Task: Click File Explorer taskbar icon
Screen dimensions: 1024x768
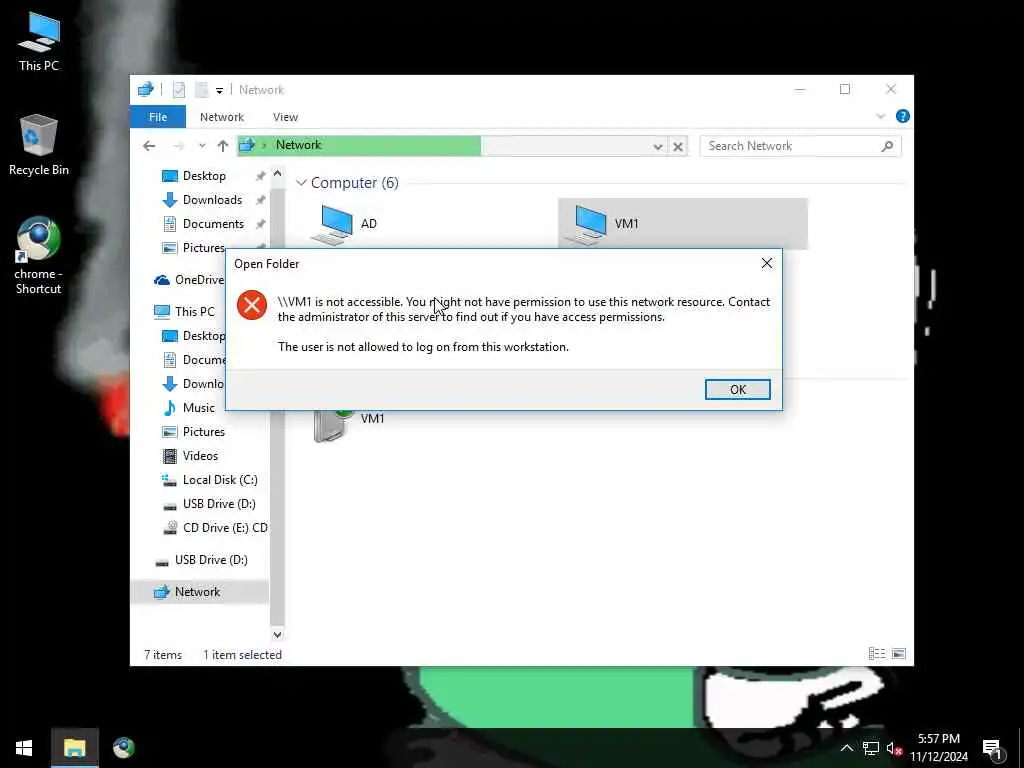Action: pyautogui.click(x=74, y=748)
